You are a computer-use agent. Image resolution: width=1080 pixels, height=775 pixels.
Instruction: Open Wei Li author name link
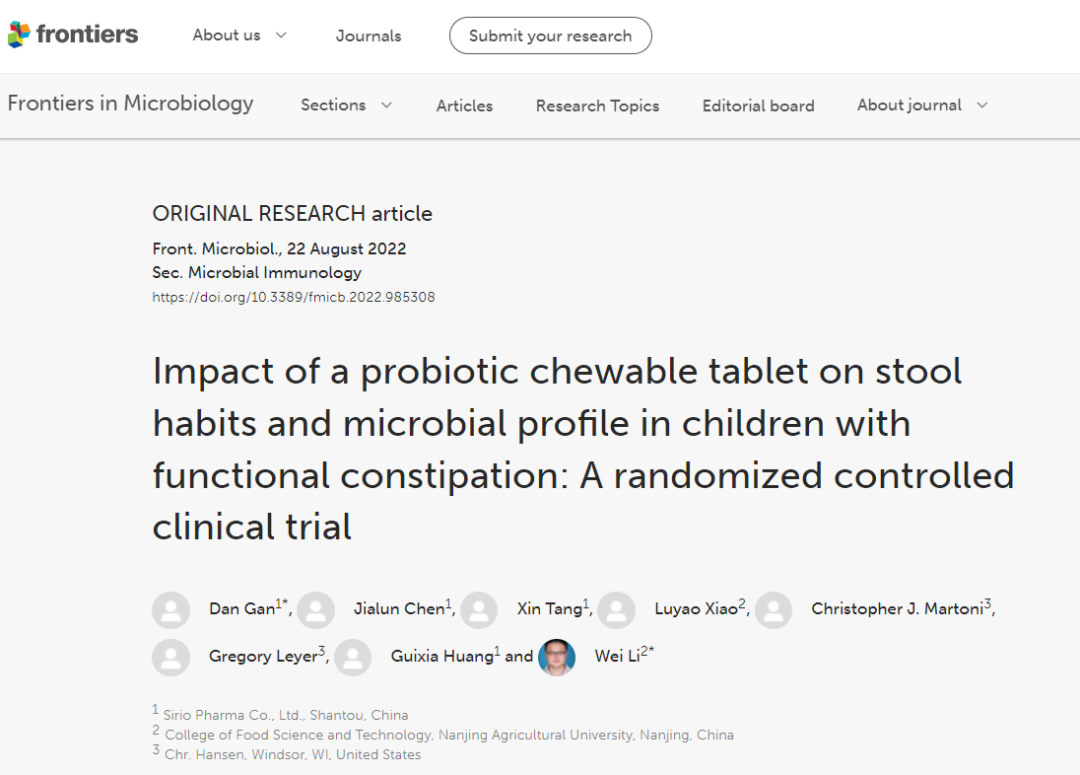pos(617,656)
